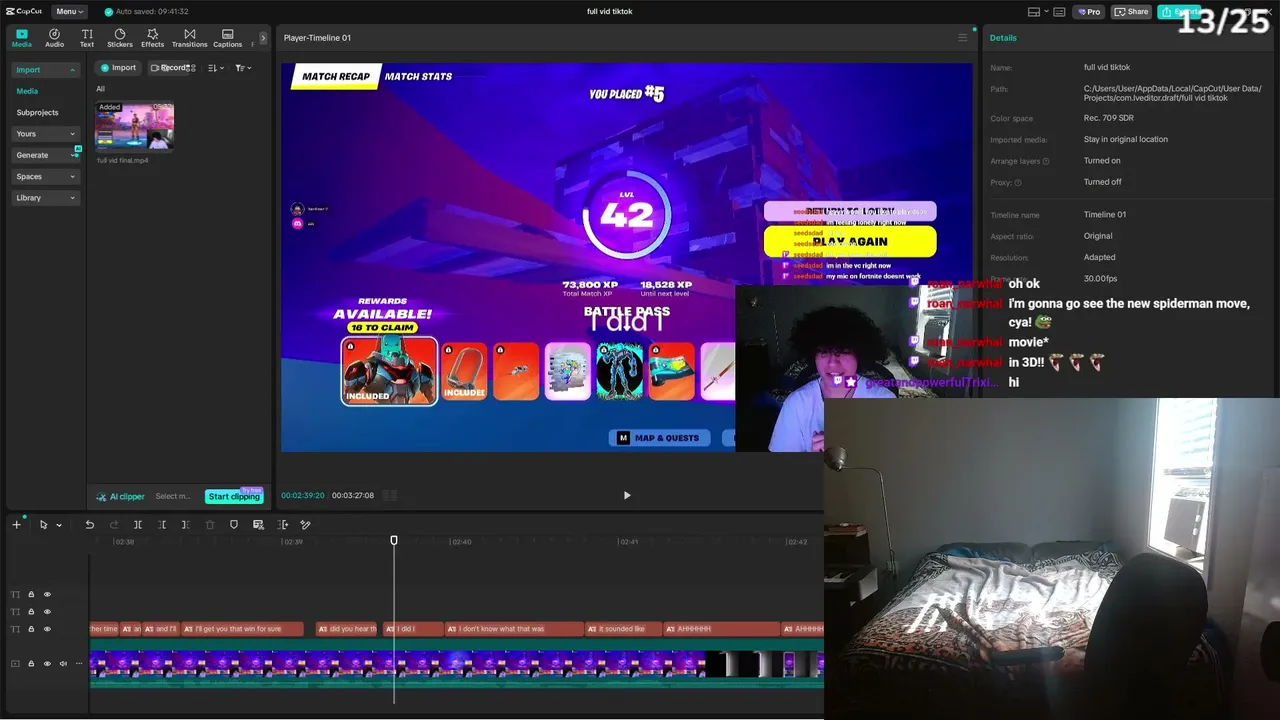Play the timeline preview
The width and height of the screenshot is (1280, 720).
click(627, 495)
